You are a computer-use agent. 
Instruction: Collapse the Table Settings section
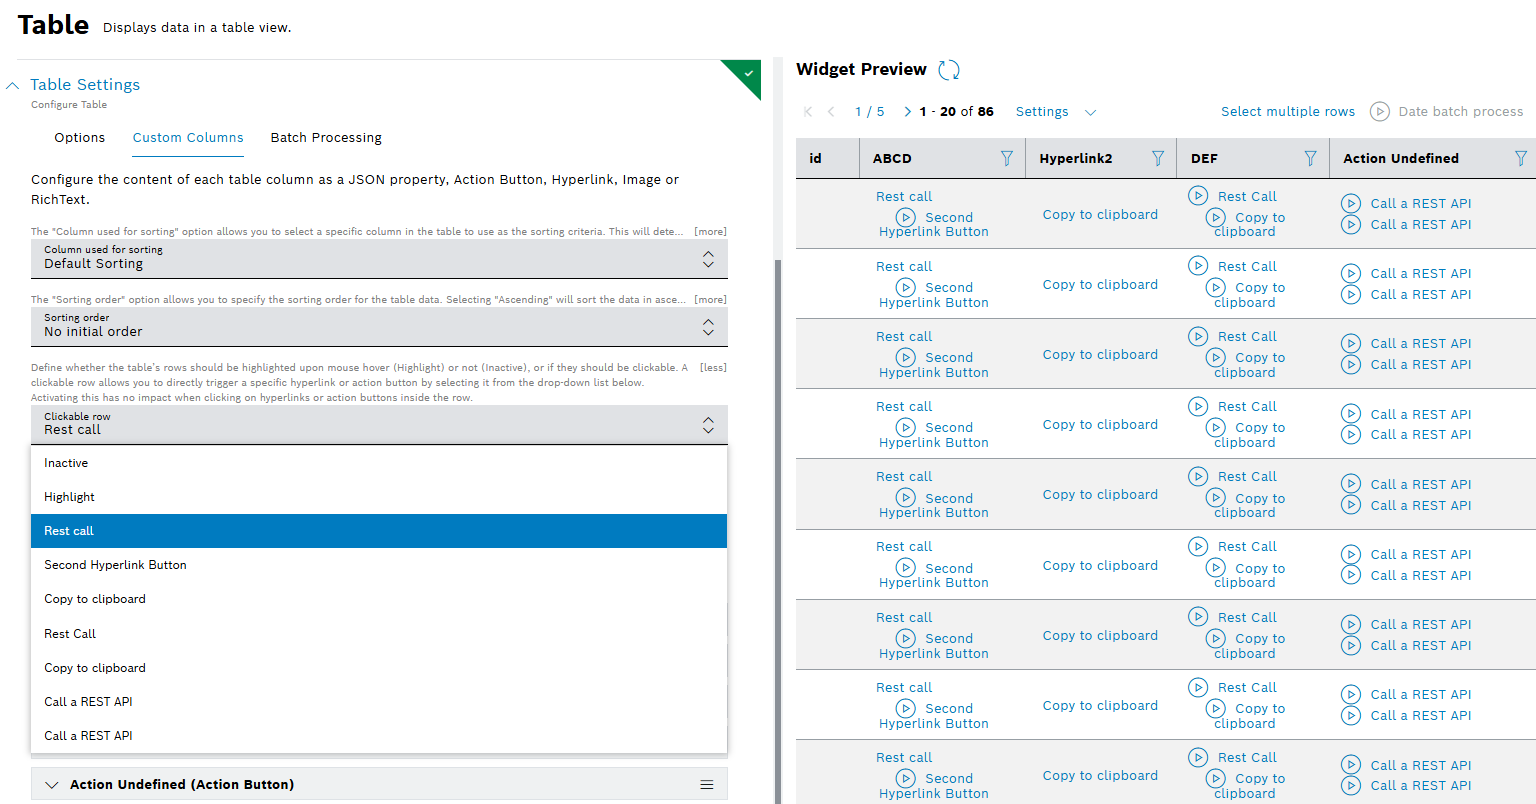click(x=13, y=86)
